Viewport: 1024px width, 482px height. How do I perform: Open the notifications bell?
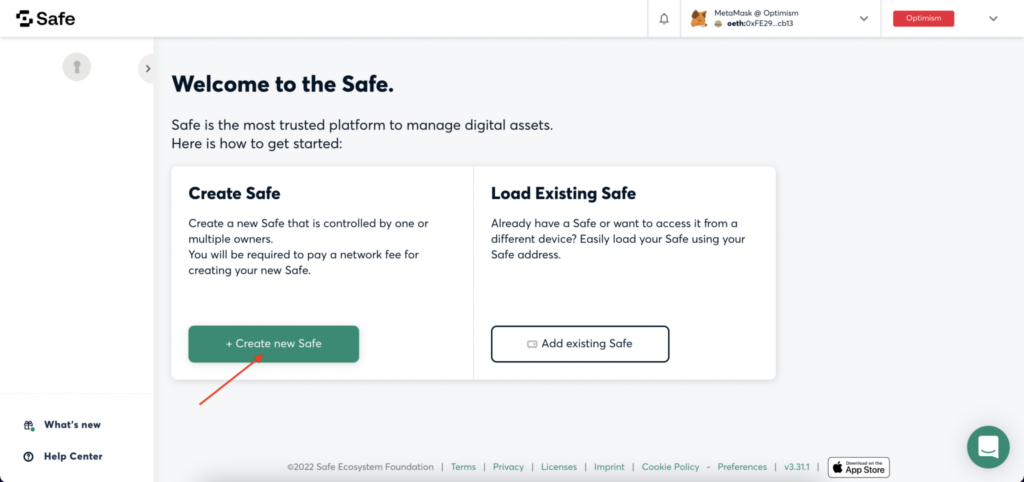pyautogui.click(x=664, y=18)
